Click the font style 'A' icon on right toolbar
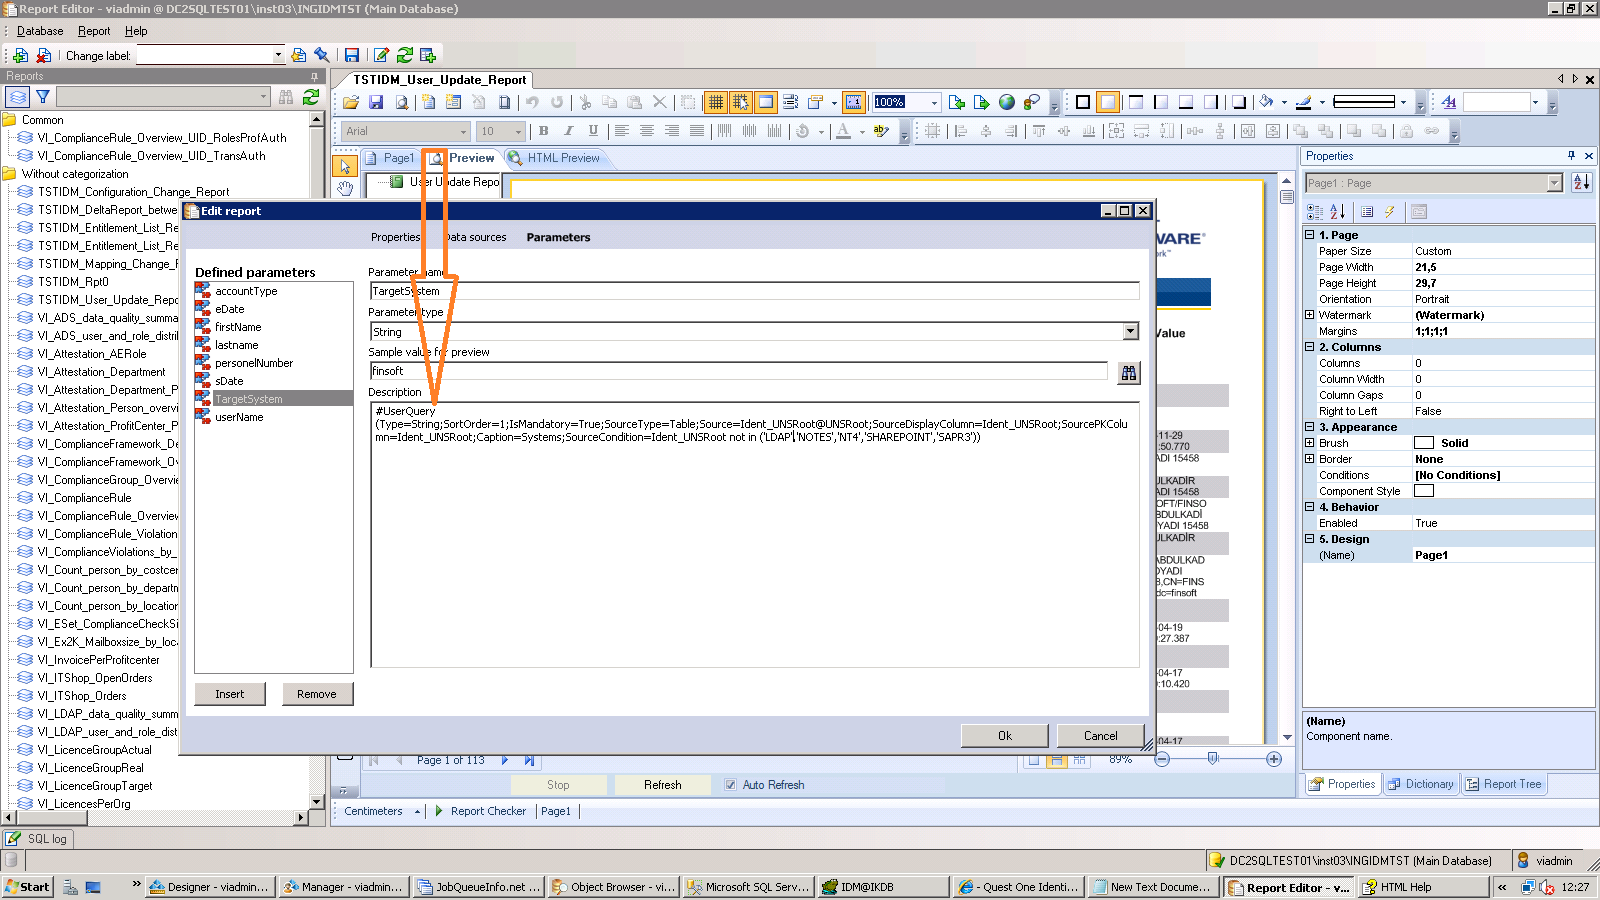The height and width of the screenshot is (900, 1600). tap(1449, 102)
